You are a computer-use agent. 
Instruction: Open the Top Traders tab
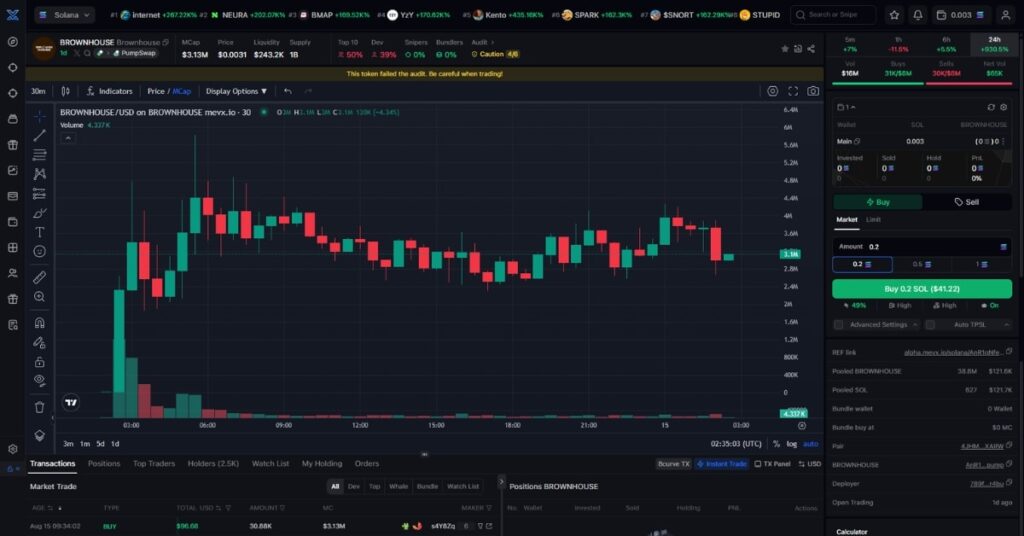154,464
